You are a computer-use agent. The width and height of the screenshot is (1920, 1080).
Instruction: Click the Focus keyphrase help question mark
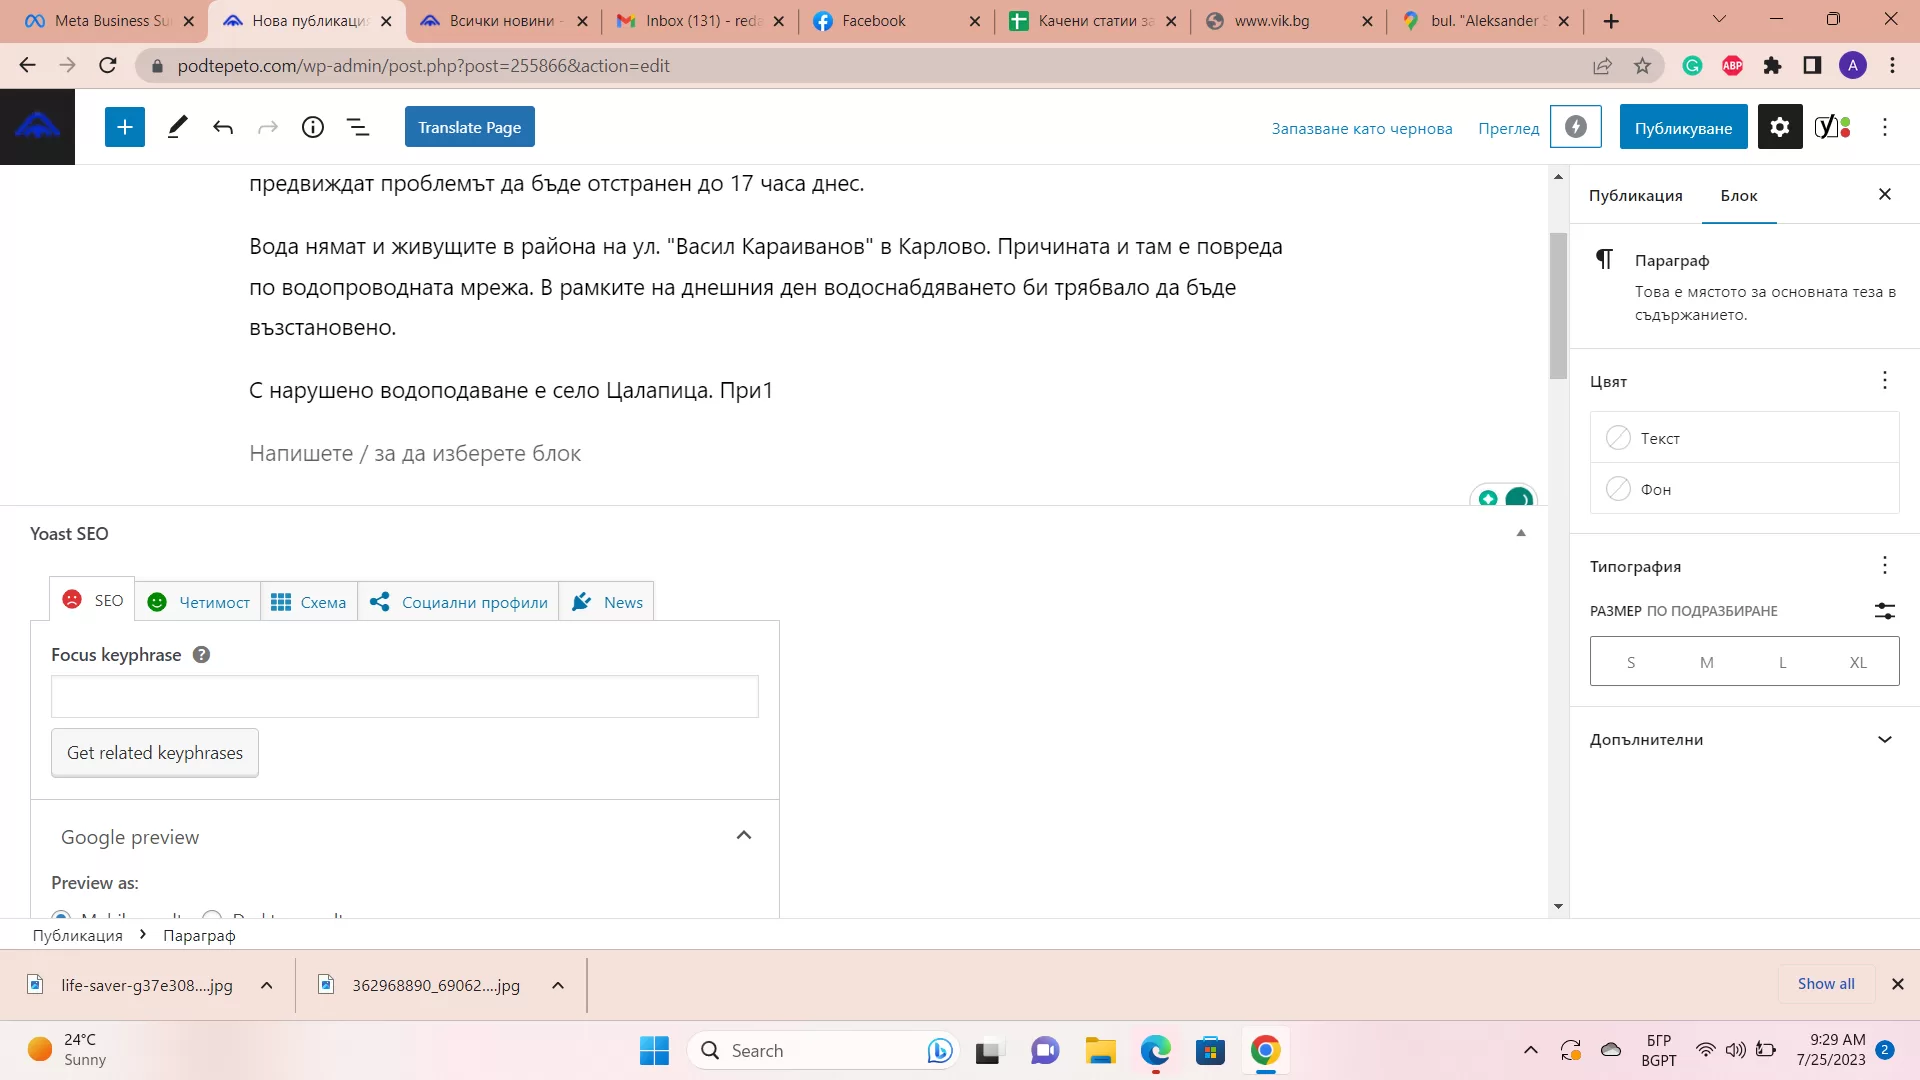(201, 655)
